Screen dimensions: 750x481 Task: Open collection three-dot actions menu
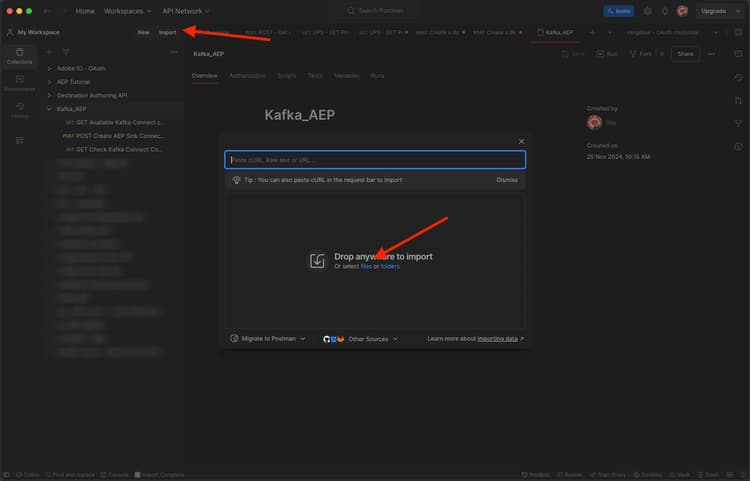[x=711, y=54]
